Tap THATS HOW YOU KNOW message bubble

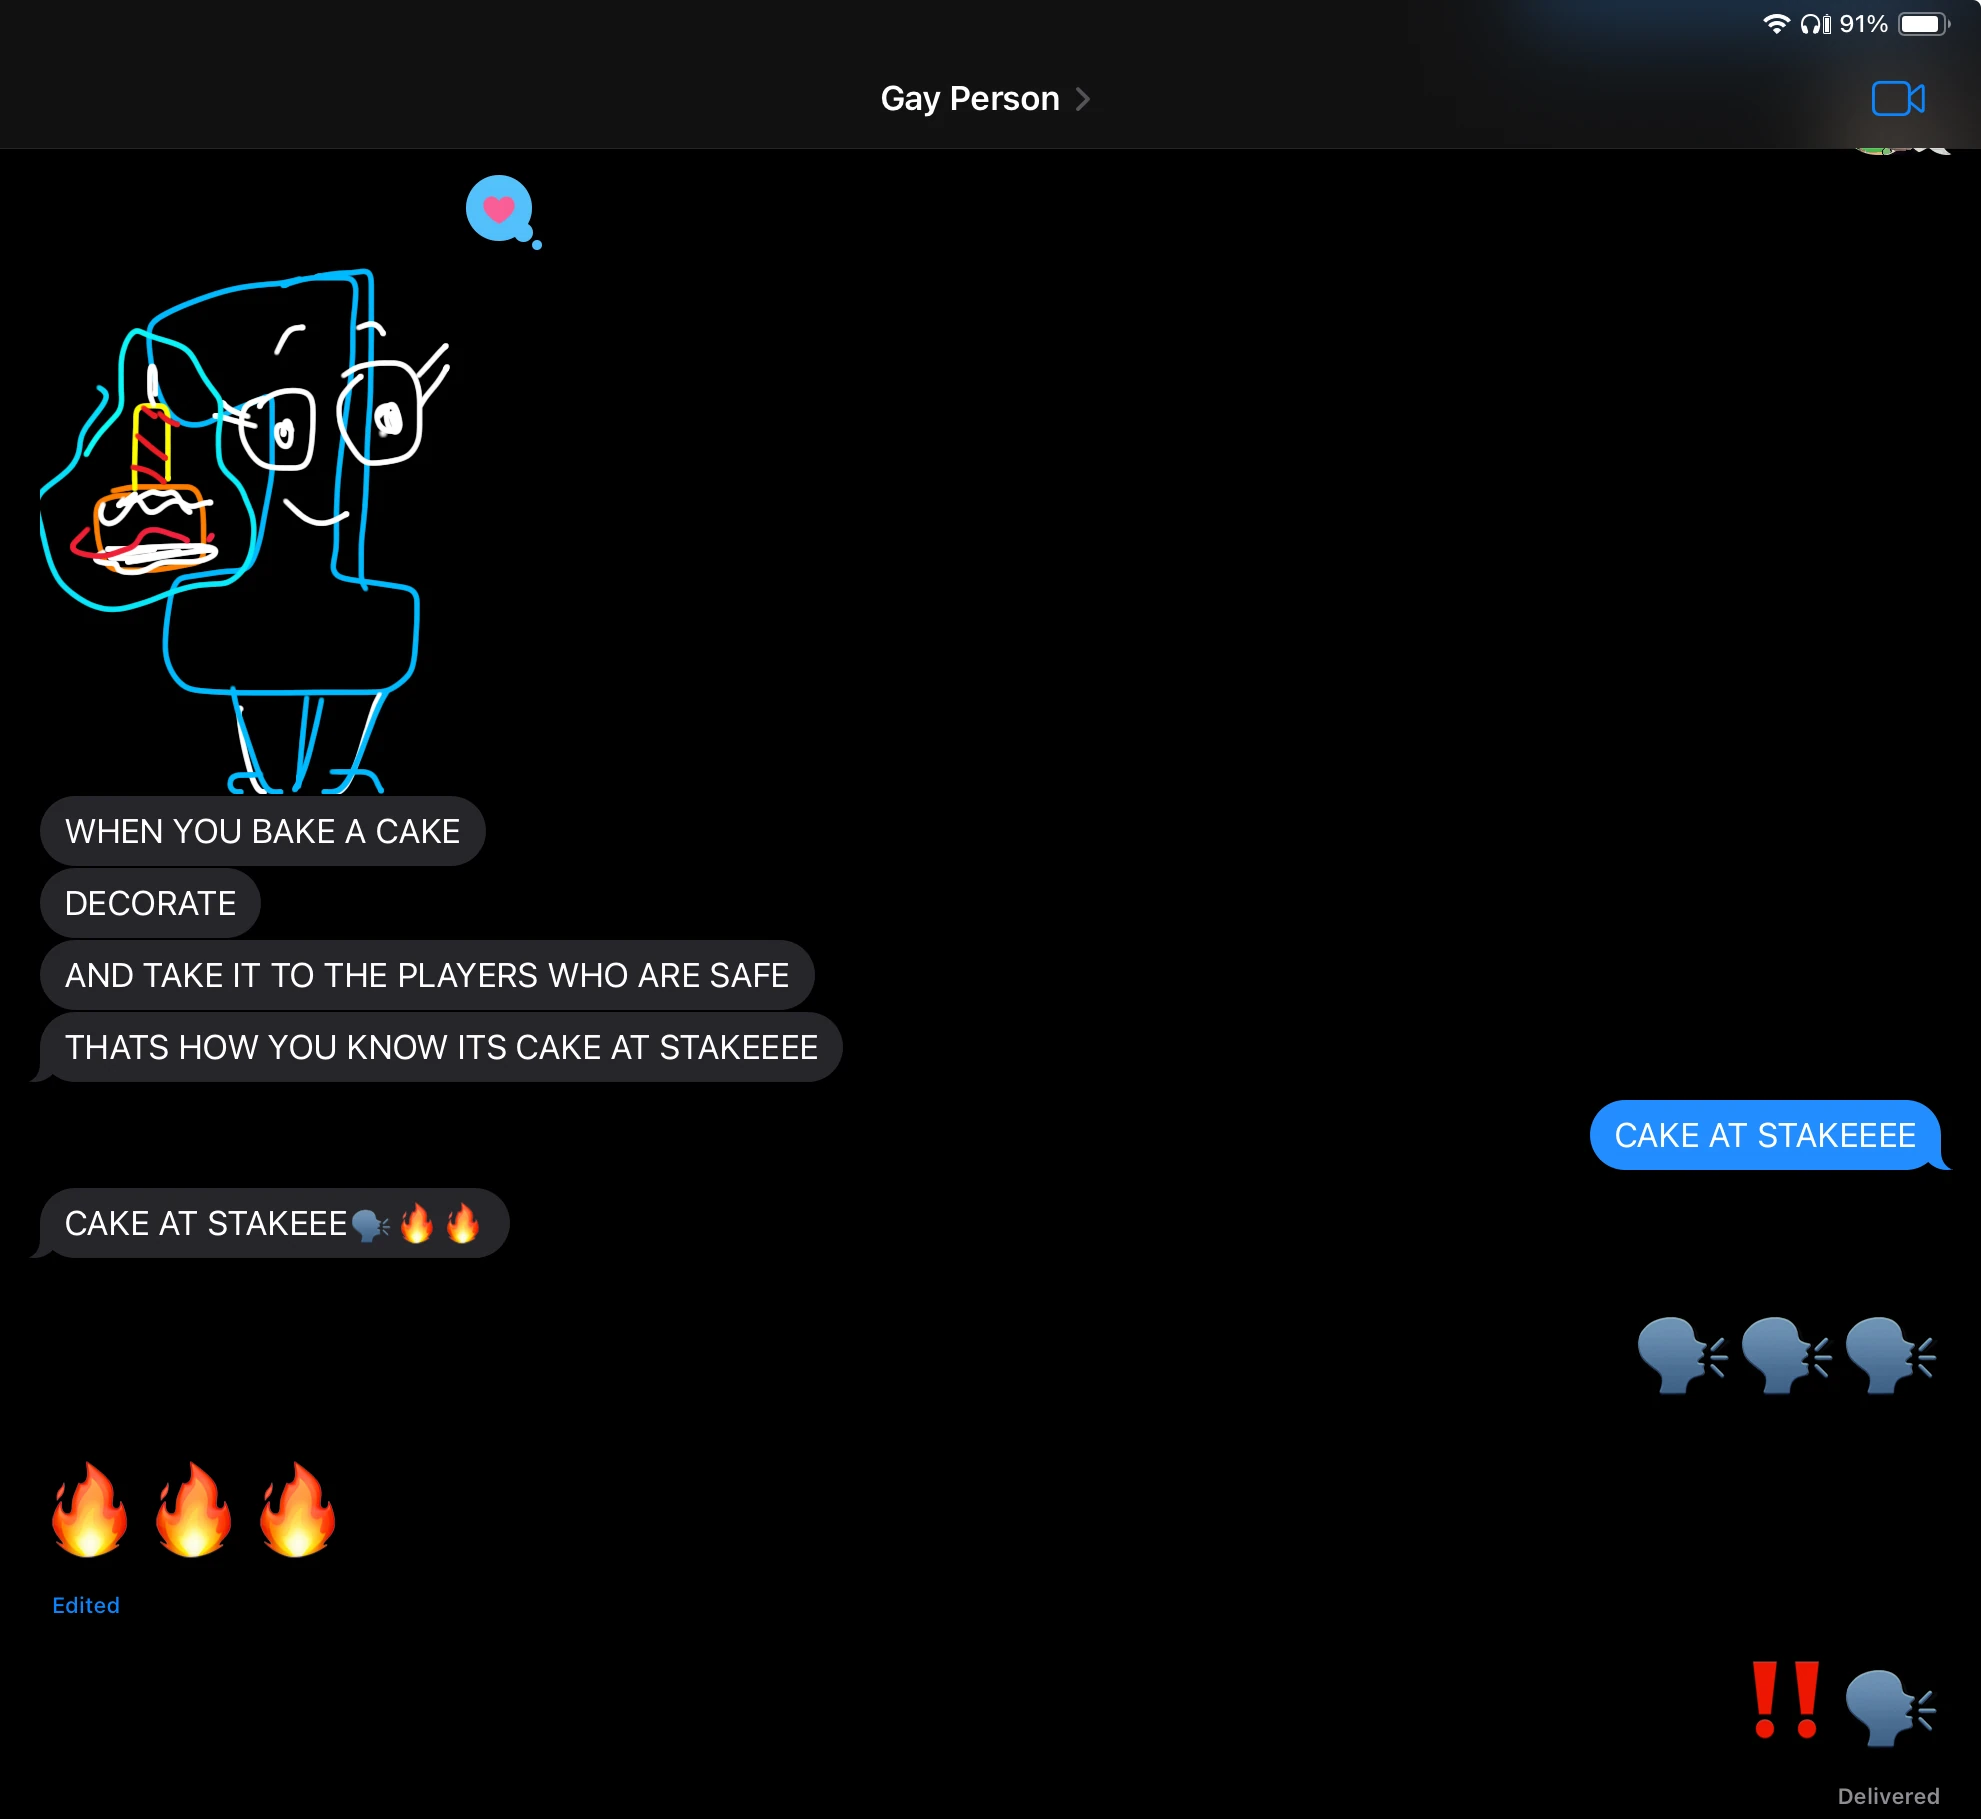tap(440, 1047)
